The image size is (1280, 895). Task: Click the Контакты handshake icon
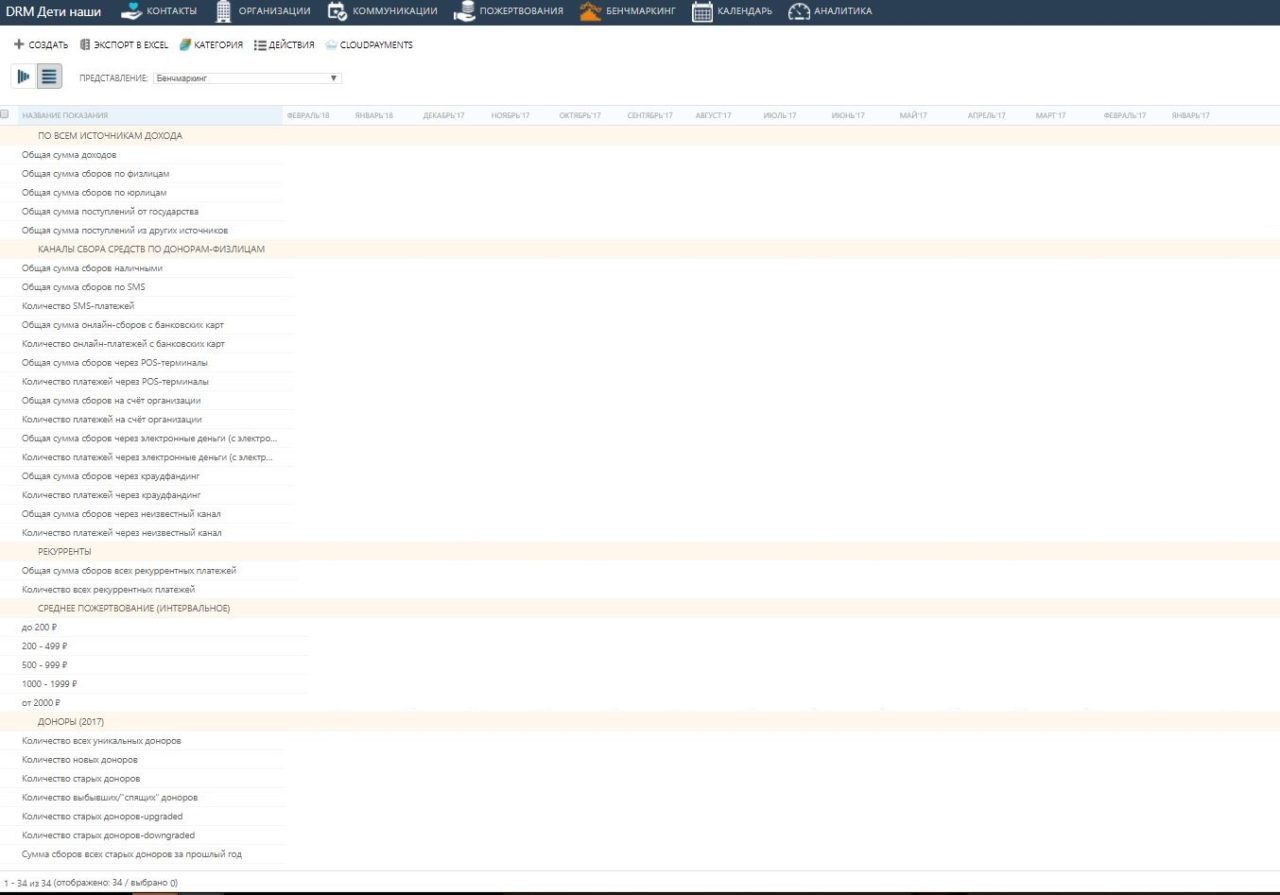pyautogui.click(x=132, y=11)
